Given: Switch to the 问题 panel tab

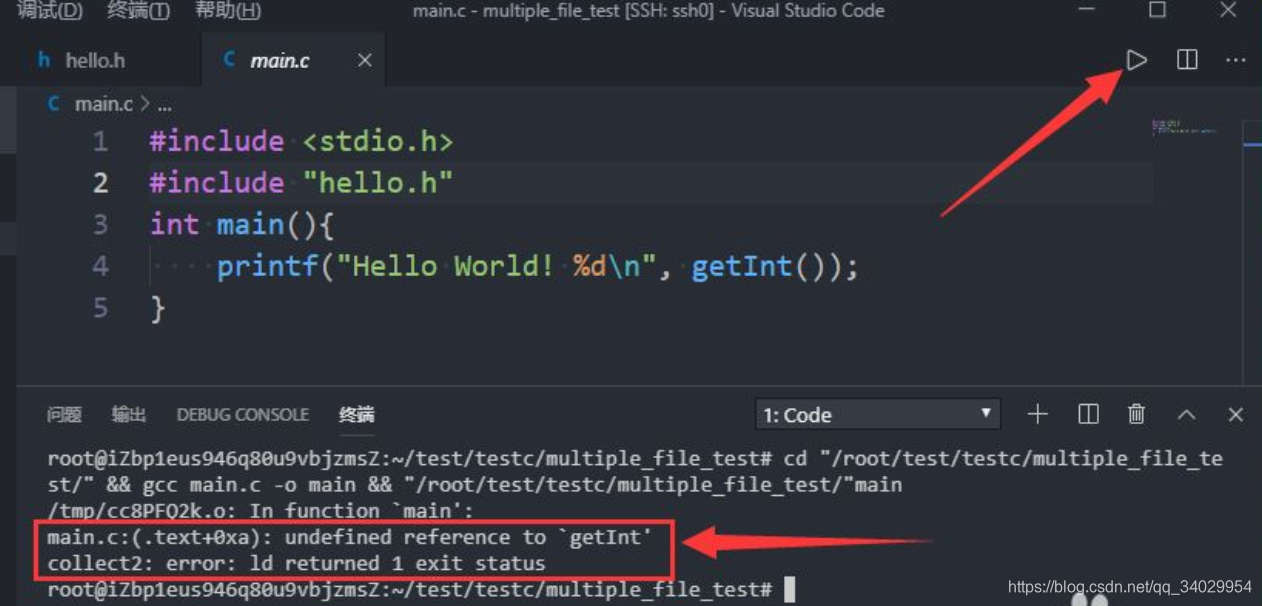Looking at the screenshot, I should coord(64,414).
